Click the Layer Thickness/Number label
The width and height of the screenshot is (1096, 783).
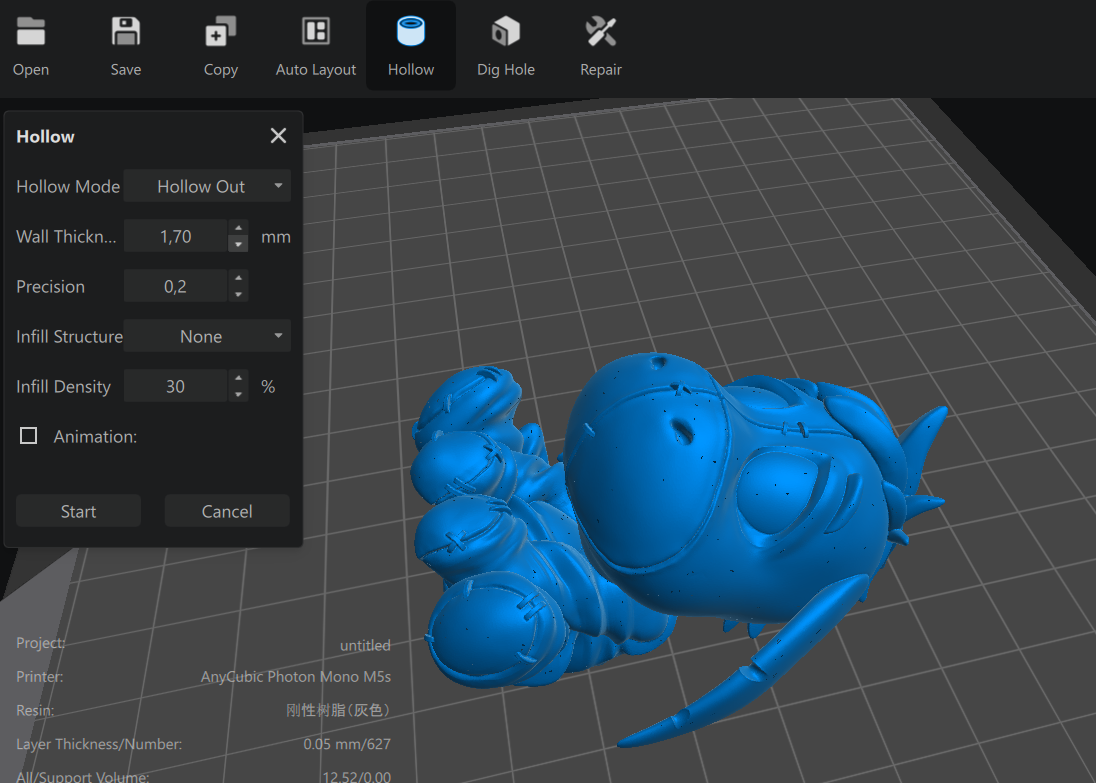(x=99, y=744)
